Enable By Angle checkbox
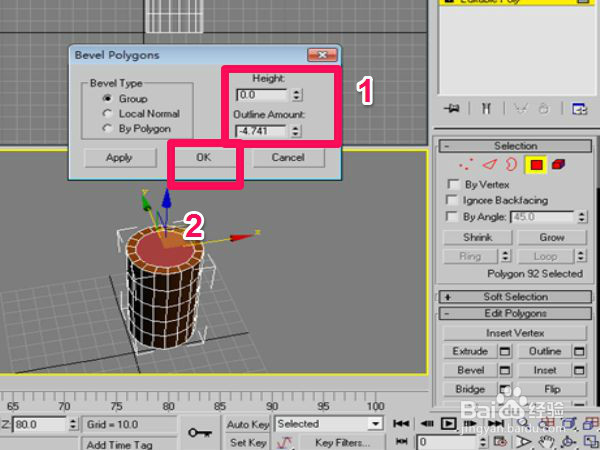 pyautogui.click(x=452, y=217)
